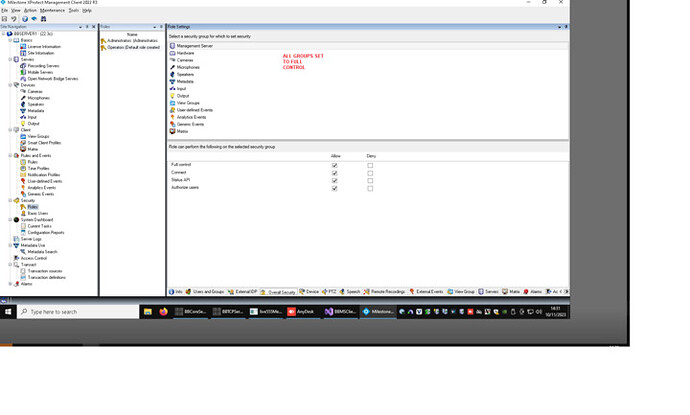Switch to the PTZ tab
The width and height of the screenshot is (690, 415).
click(x=329, y=292)
